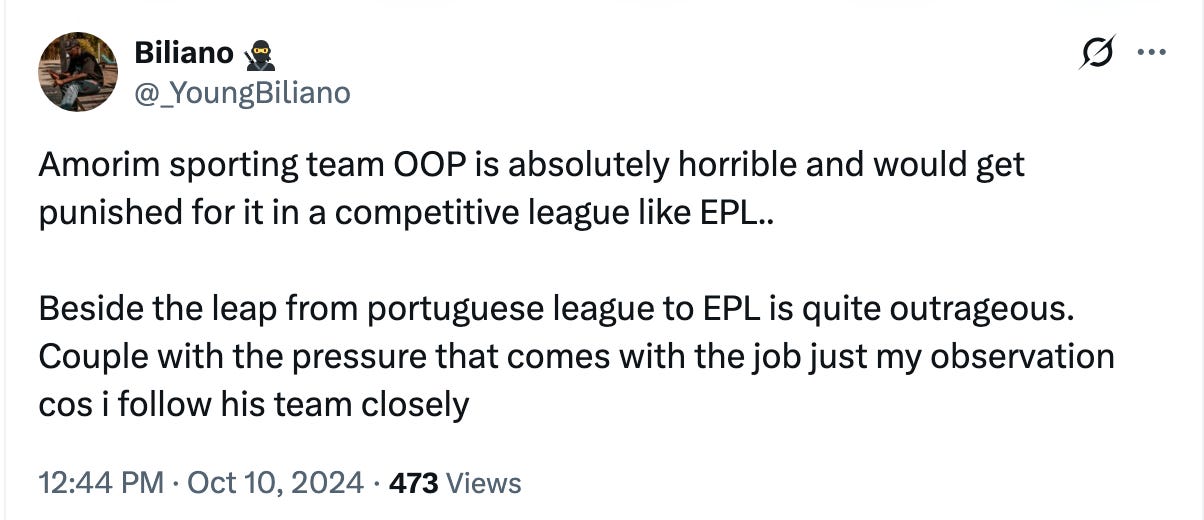Click the 12:44 PM timestamp
The width and height of the screenshot is (1204, 520).
click(100, 483)
